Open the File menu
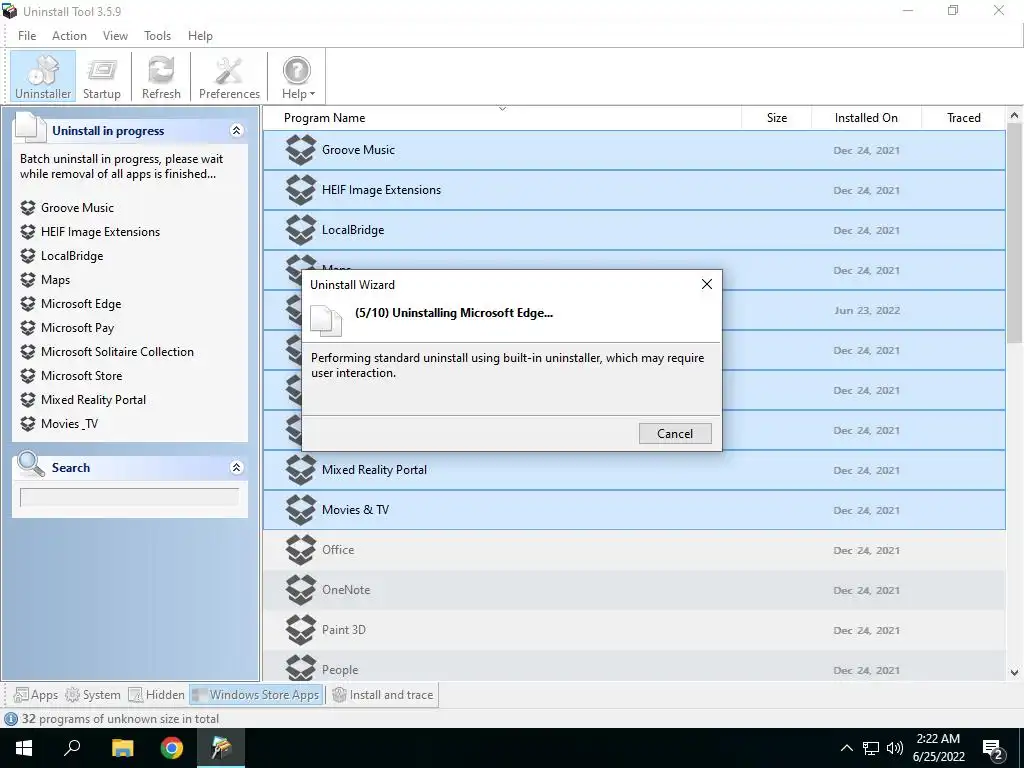The width and height of the screenshot is (1024, 768). 27,36
